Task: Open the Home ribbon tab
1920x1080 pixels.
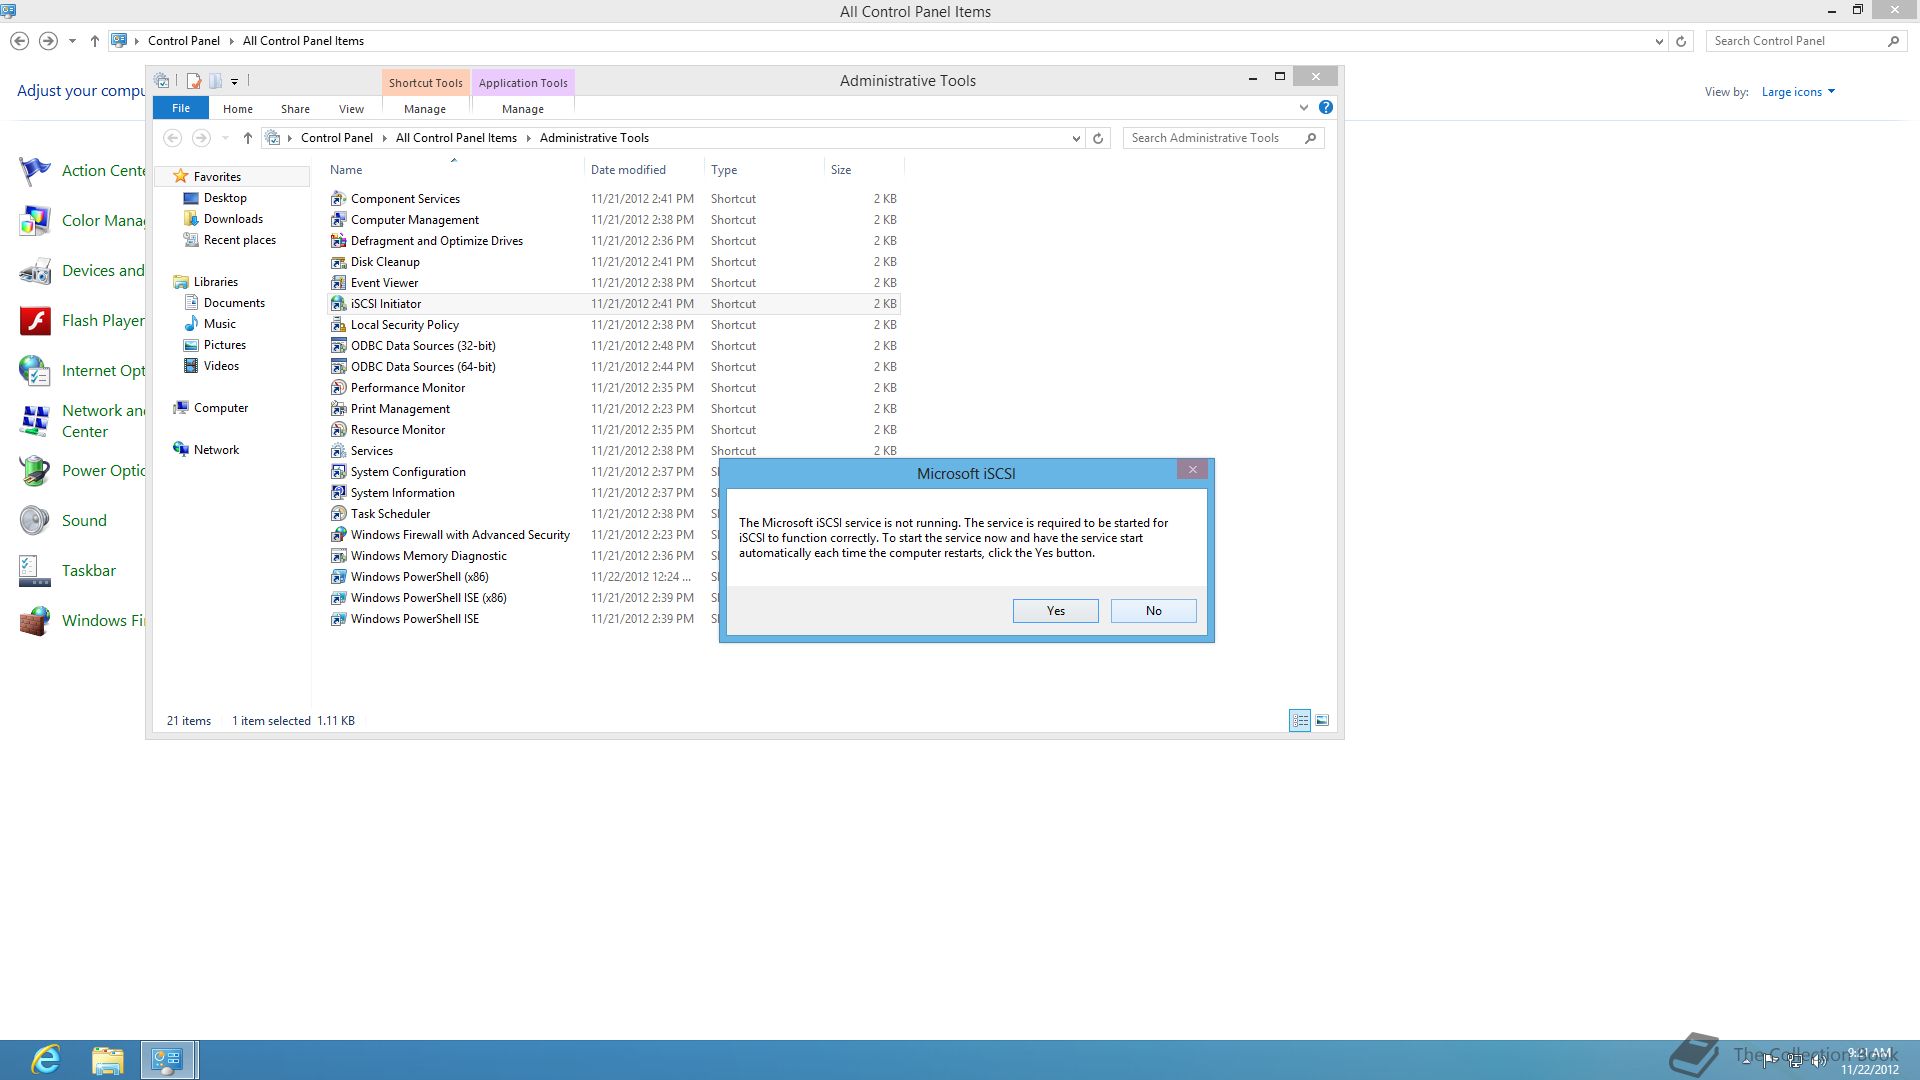Action: [x=237, y=109]
